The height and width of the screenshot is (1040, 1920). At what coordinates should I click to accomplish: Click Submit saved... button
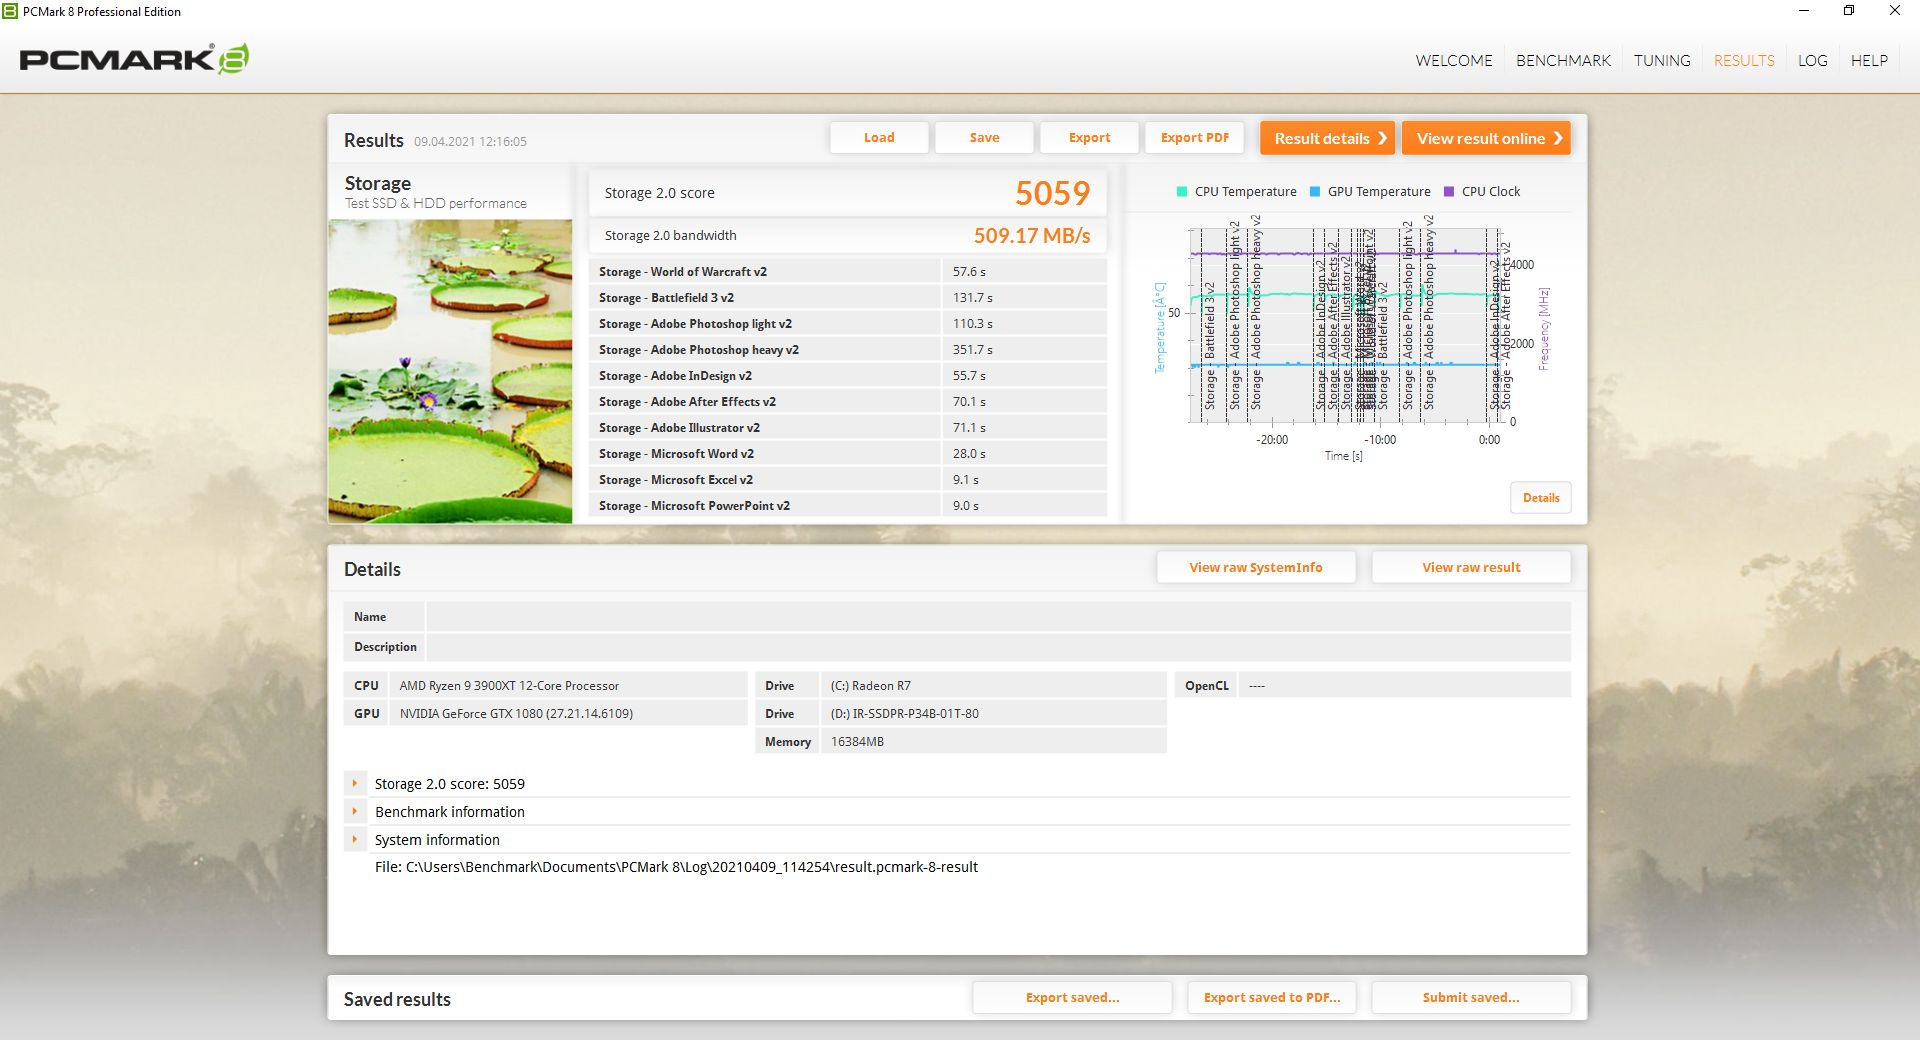pyautogui.click(x=1471, y=997)
